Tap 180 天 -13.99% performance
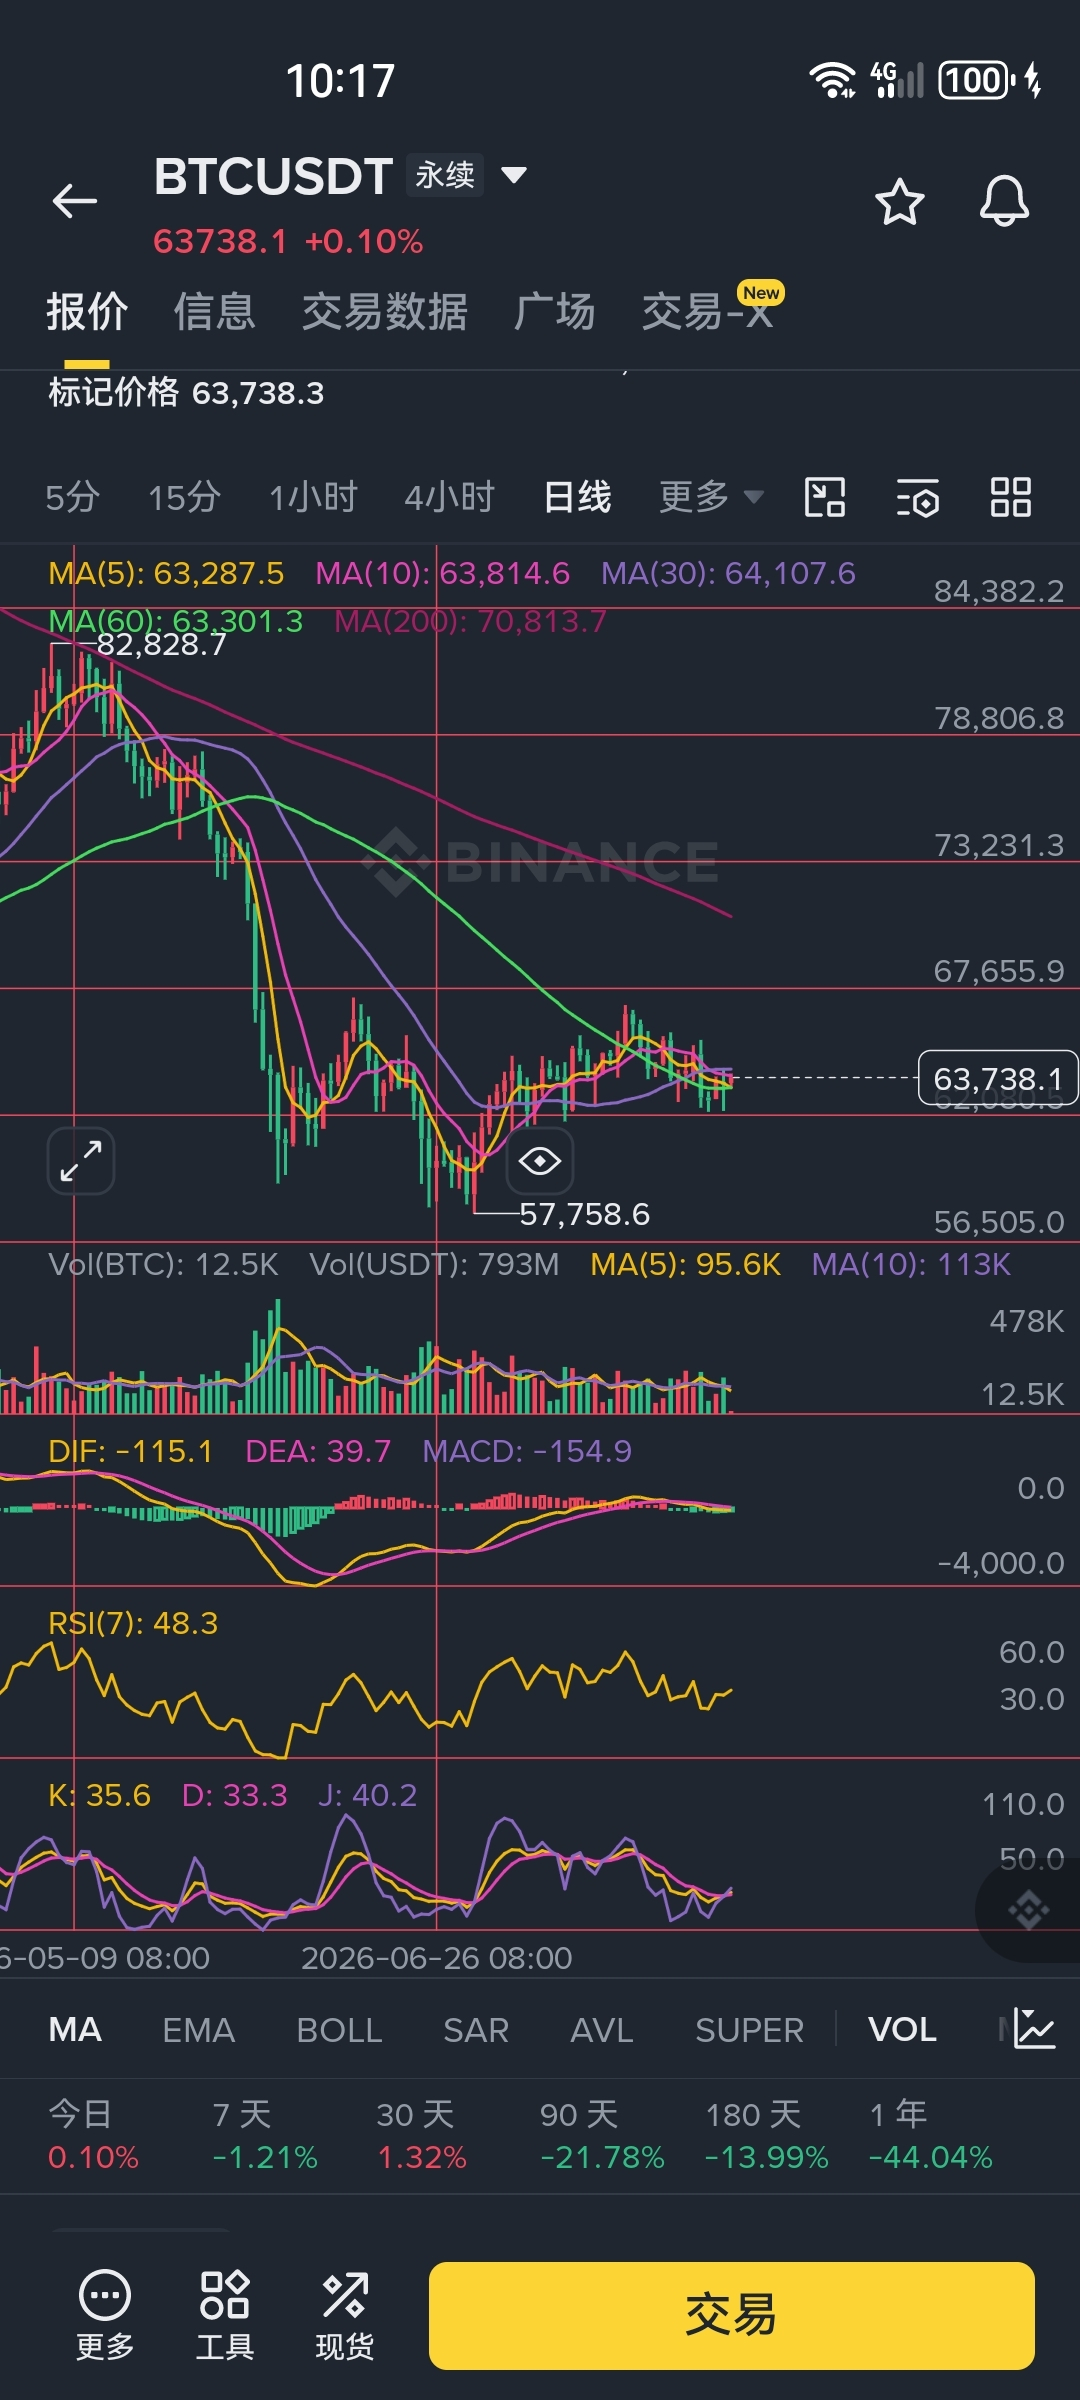This screenshot has width=1080, height=2400. pos(767,2135)
